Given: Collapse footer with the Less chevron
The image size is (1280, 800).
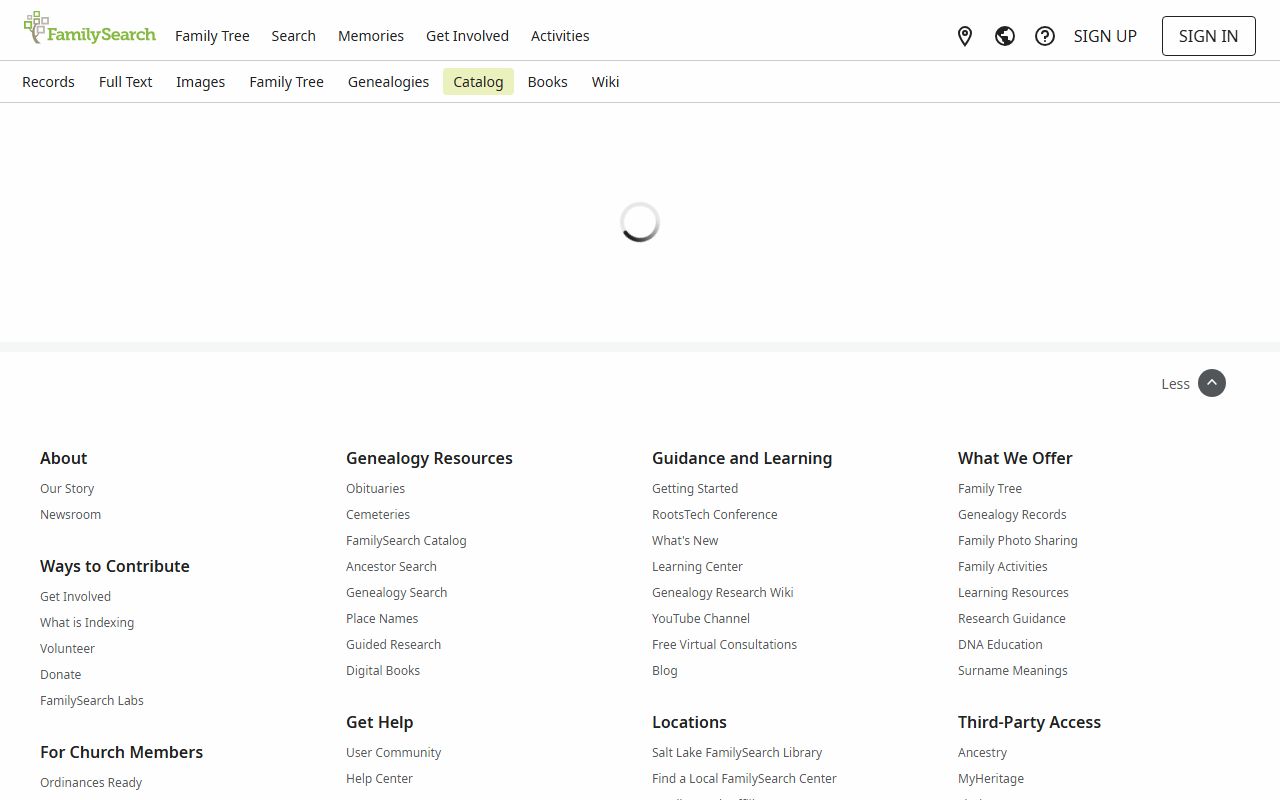Looking at the screenshot, I should tap(1211, 383).
